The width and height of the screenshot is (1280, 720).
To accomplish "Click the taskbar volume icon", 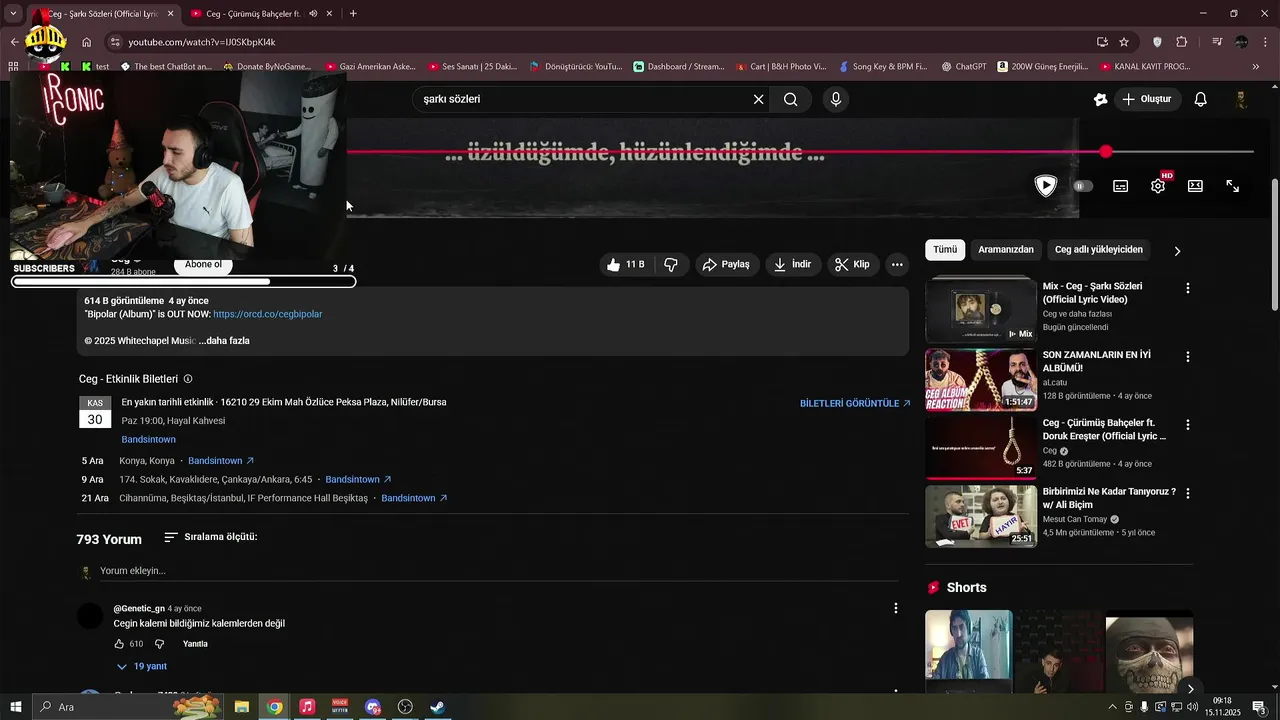I will [x=1192, y=707].
